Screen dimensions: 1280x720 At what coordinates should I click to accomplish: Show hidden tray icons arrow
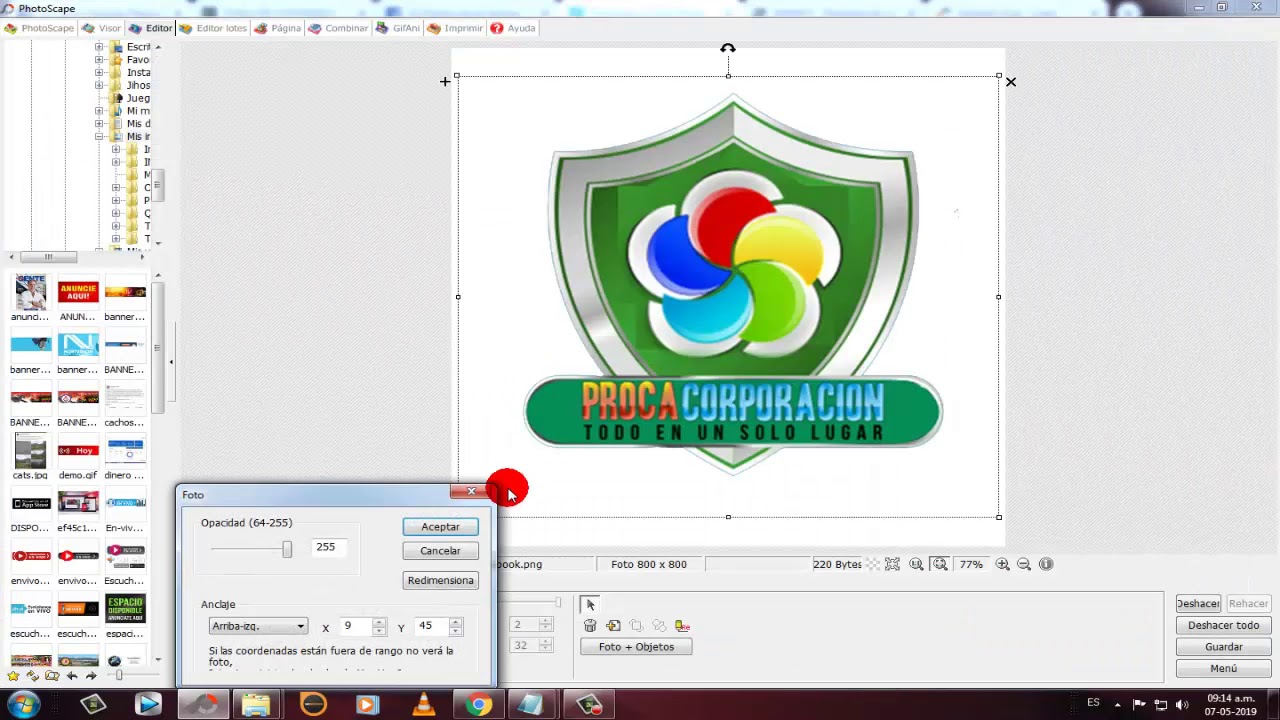point(1117,705)
